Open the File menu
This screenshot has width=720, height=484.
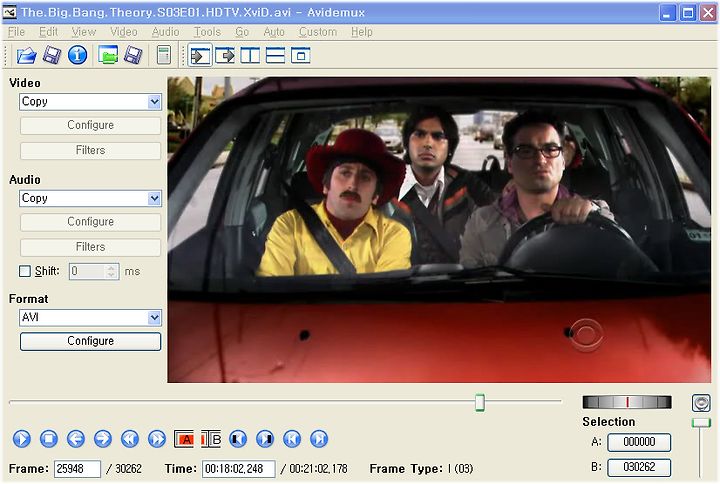(17, 32)
